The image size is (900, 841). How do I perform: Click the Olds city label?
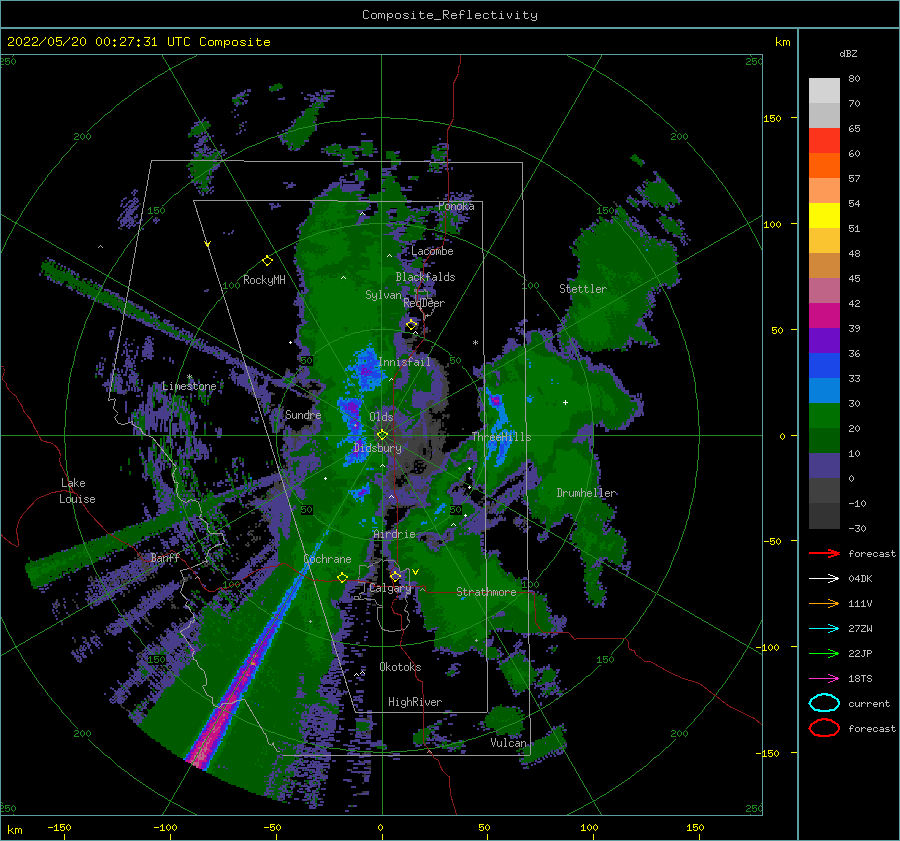[381, 417]
